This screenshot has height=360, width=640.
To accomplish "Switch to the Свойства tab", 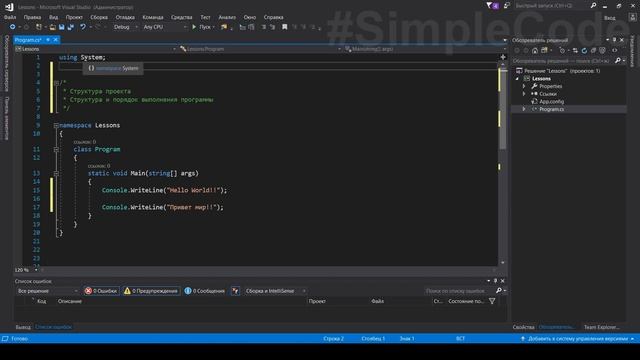I will [523, 327].
